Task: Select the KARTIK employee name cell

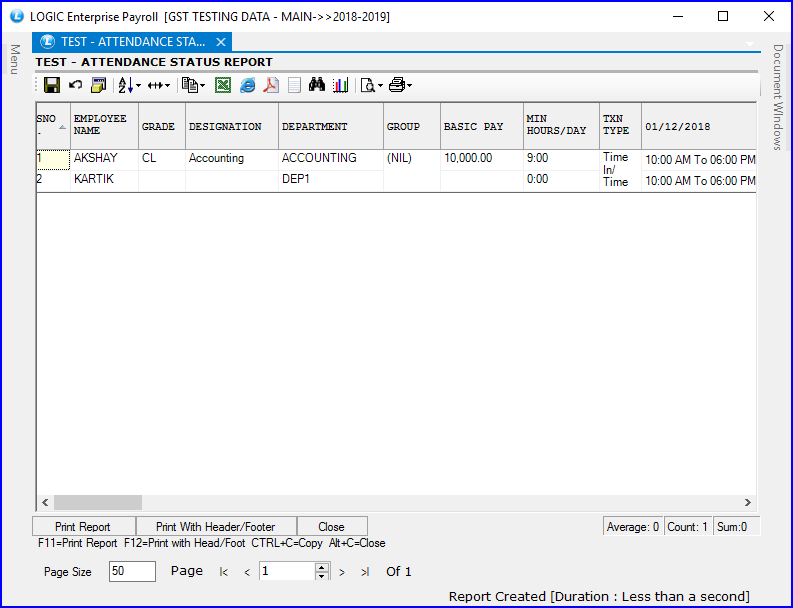Action: click(104, 181)
